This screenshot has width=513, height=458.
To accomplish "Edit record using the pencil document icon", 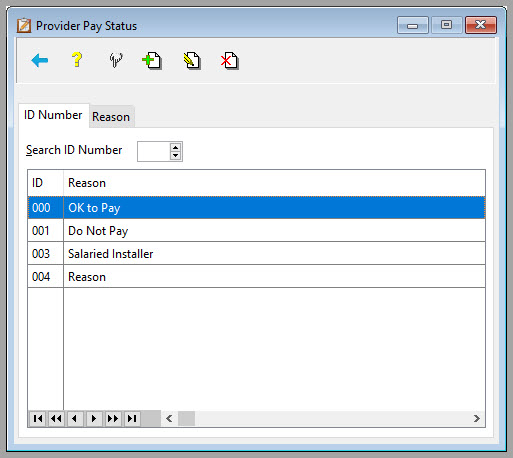I will [192, 61].
